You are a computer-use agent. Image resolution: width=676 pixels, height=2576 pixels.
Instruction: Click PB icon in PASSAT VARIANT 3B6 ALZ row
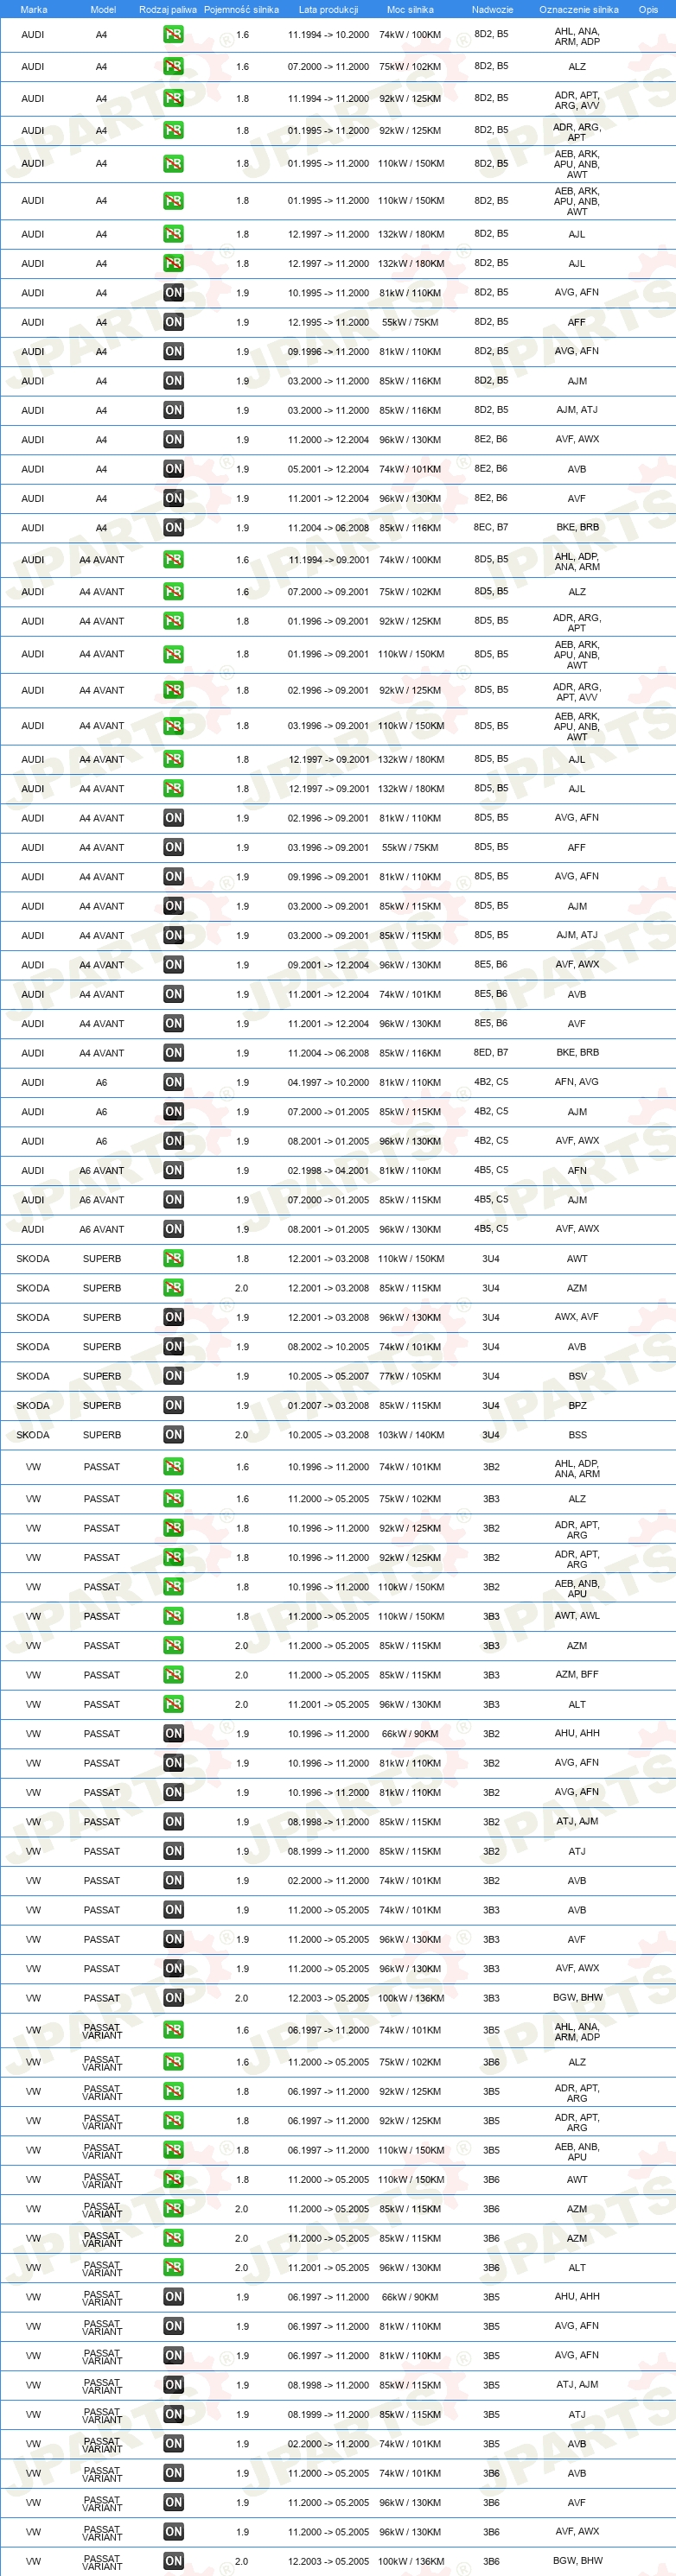click(x=173, y=2062)
